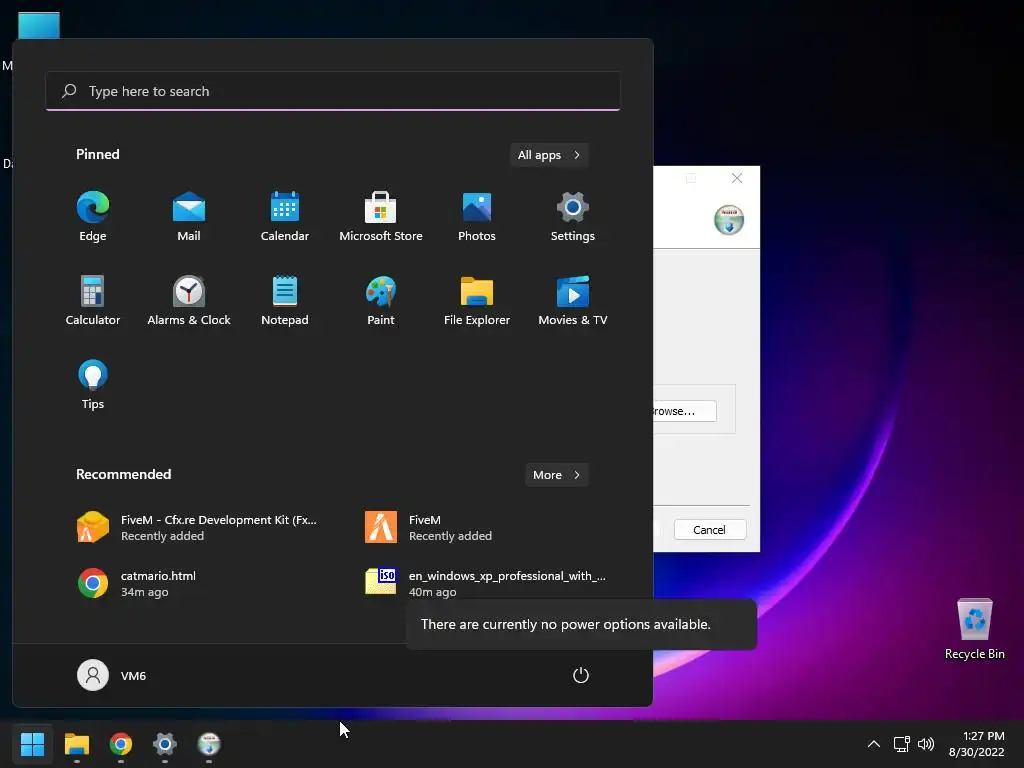Show hidden system tray icons
1024x768 pixels.
(873, 744)
